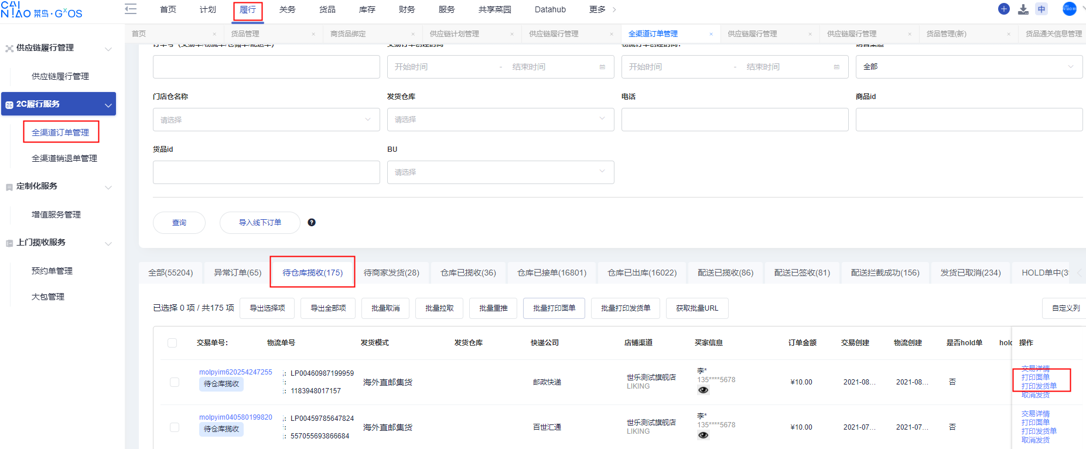Open the 履行 top menu
The image size is (1086, 449).
247,9
